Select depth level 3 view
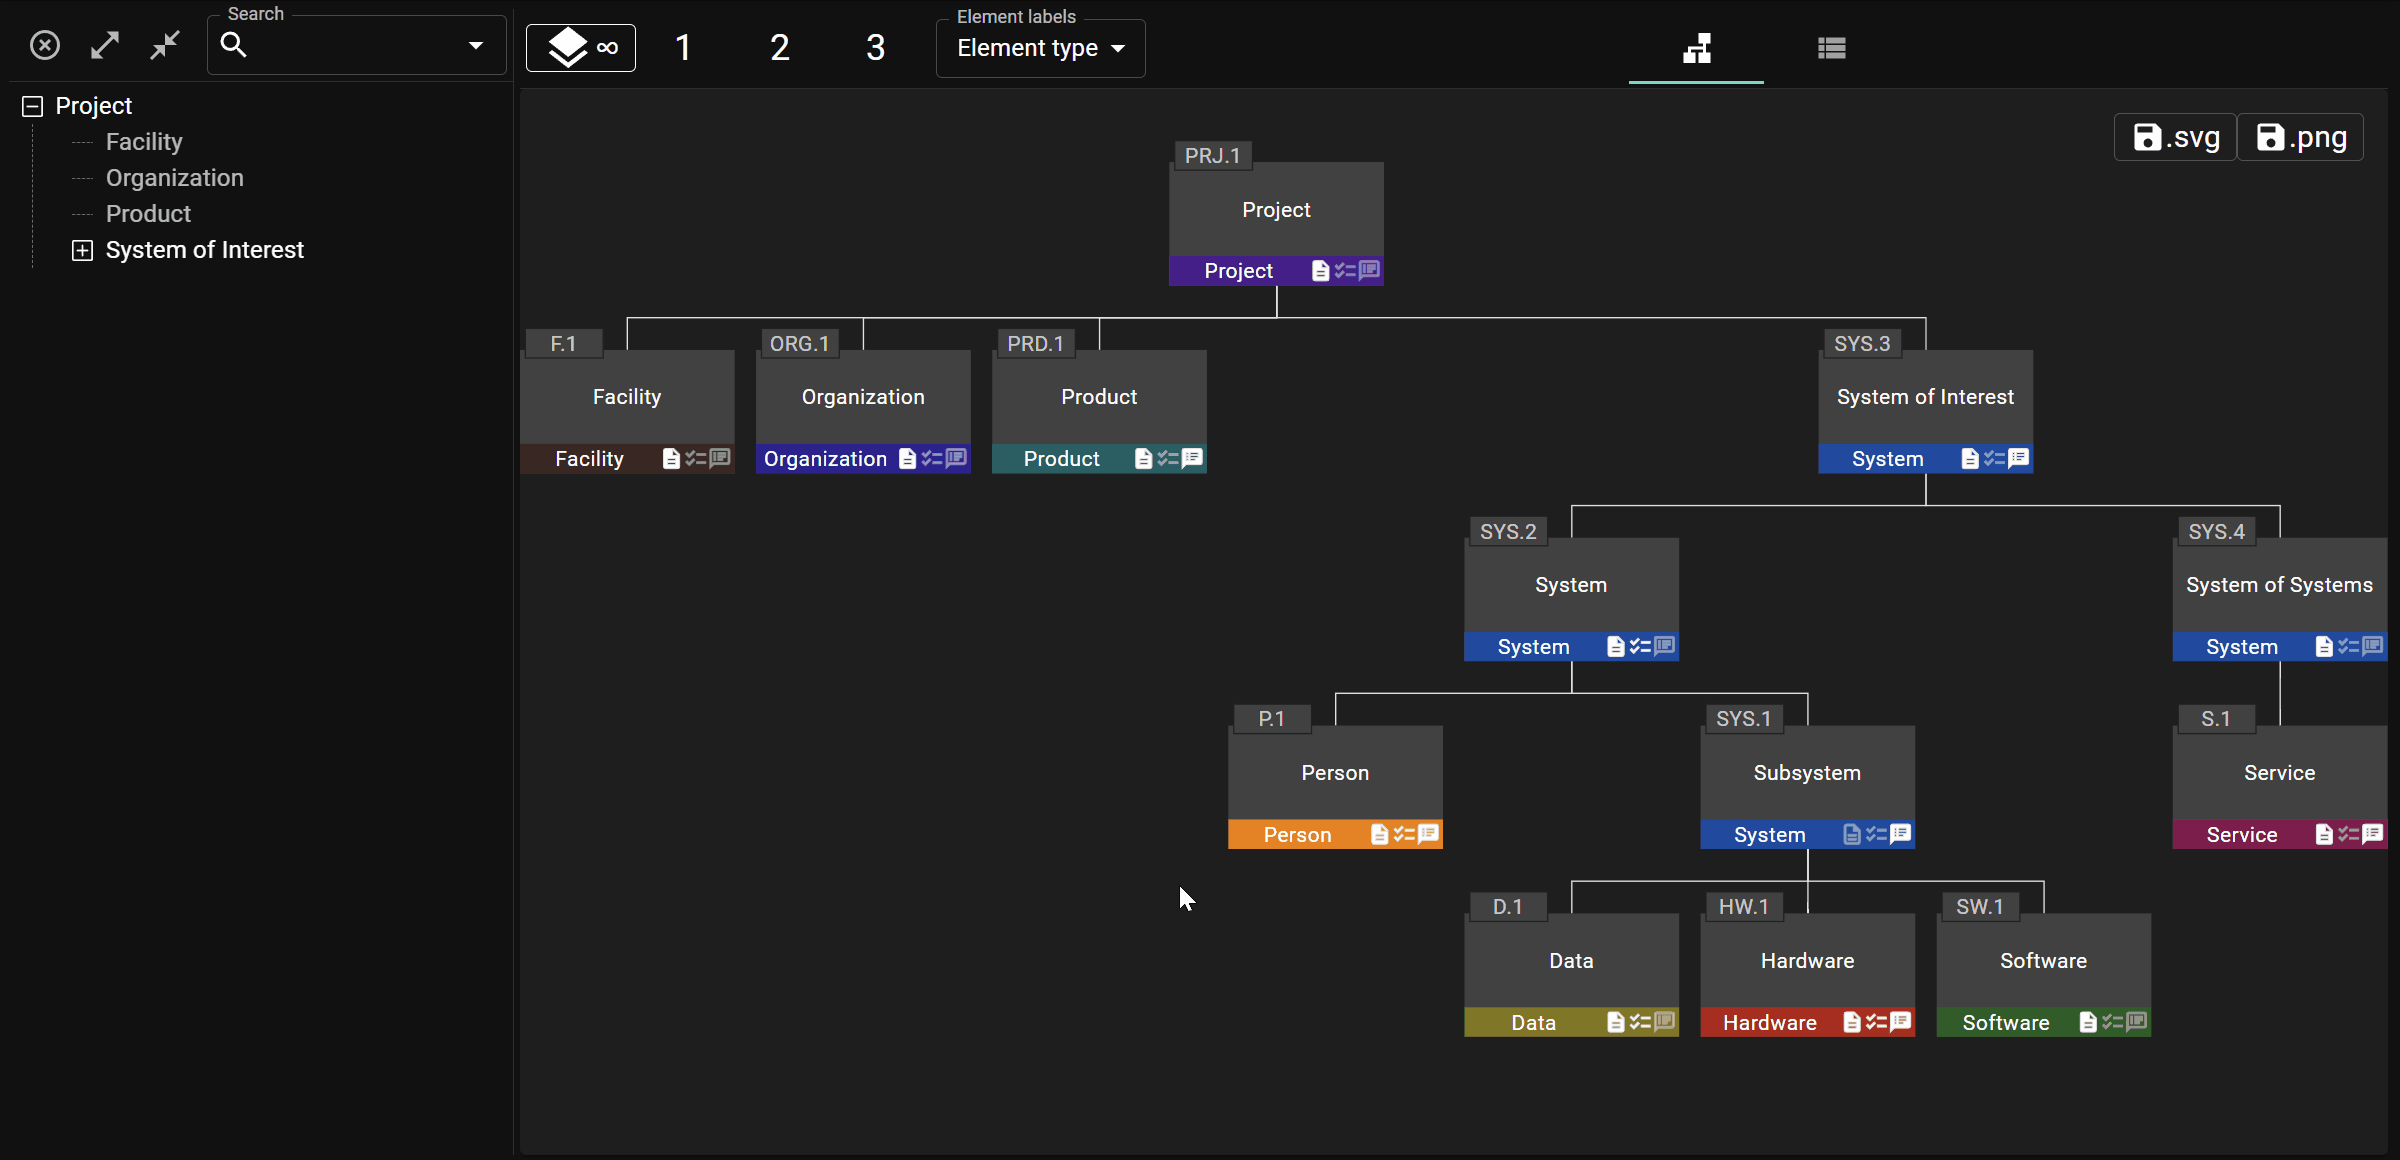2400x1160 pixels. pos(876,46)
